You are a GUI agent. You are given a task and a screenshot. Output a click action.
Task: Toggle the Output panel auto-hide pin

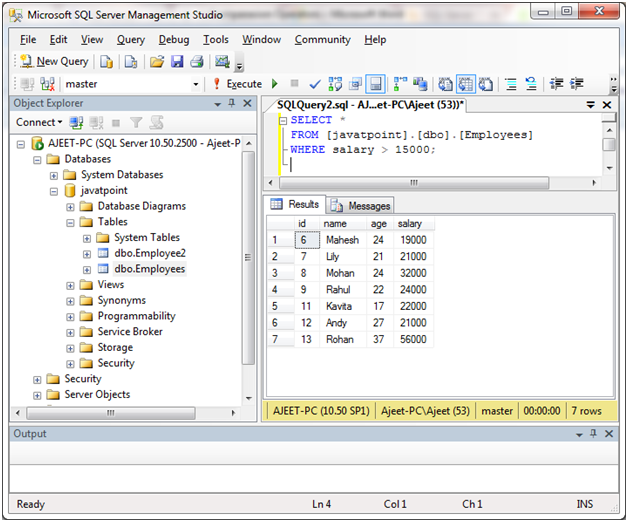click(593, 433)
